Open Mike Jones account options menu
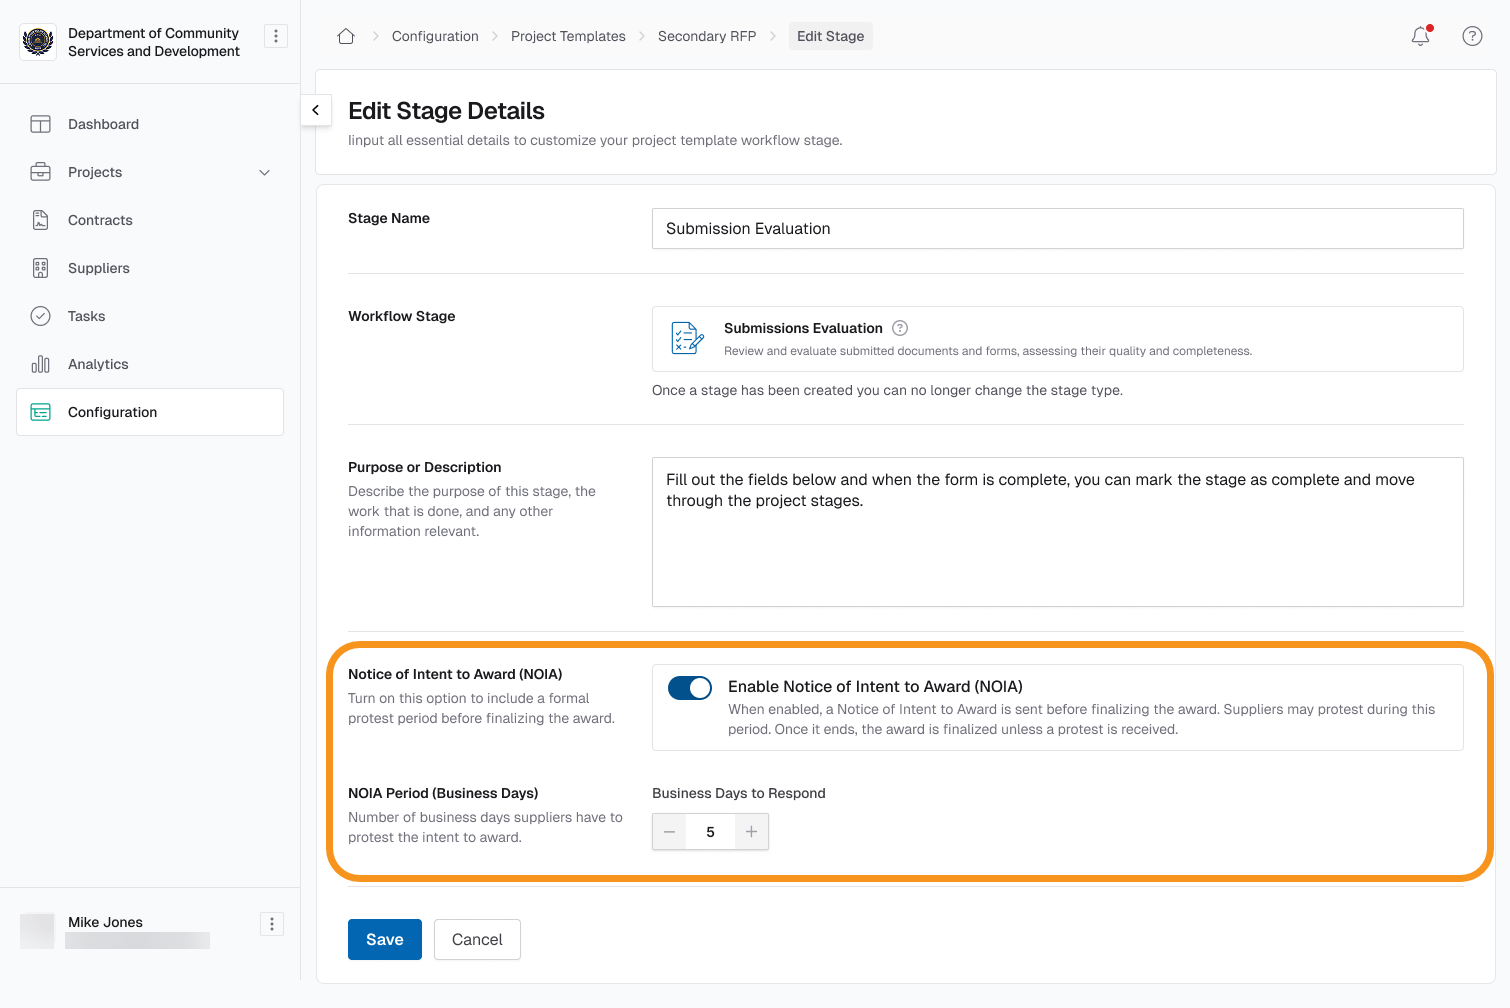The width and height of the screenshot is (1510, 1008). [271, 923]
